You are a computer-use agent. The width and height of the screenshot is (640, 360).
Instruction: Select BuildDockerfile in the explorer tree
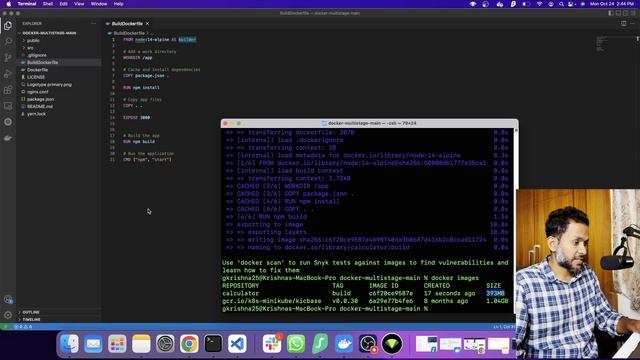click(42, 62)
